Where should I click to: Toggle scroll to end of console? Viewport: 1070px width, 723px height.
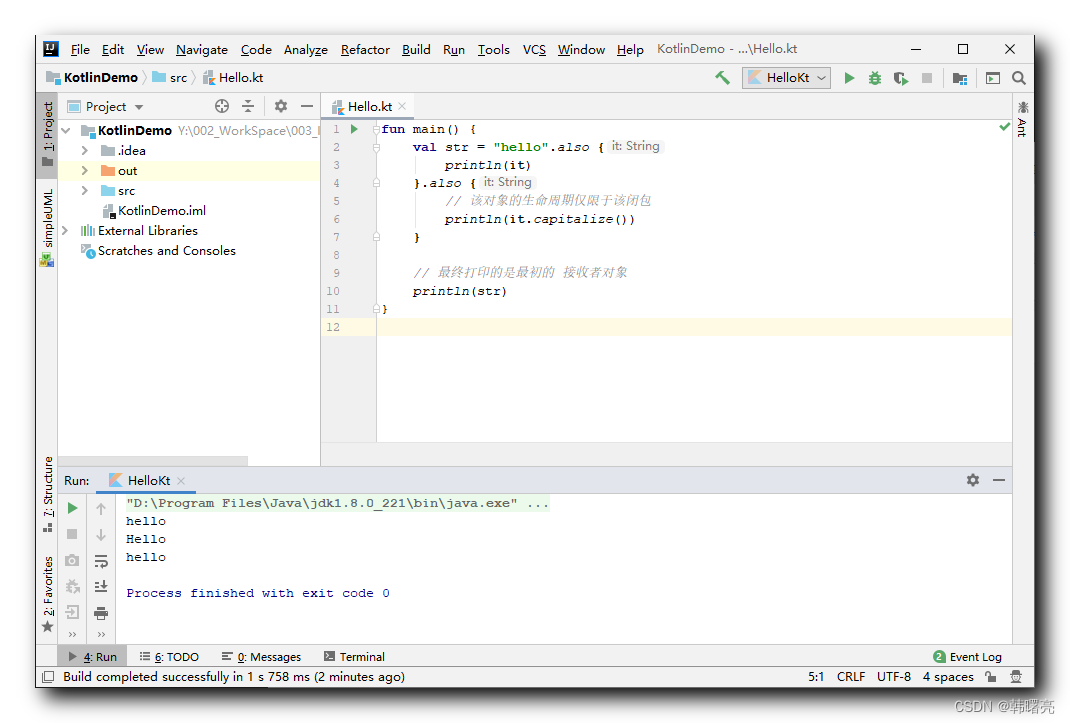[101, 586]
